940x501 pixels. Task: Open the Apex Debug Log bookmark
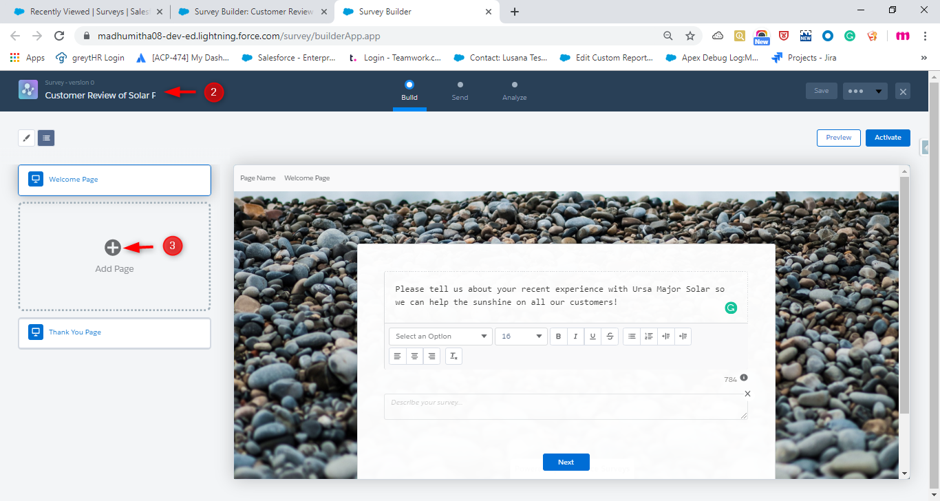pyautogui.click(x=712, y=58)
